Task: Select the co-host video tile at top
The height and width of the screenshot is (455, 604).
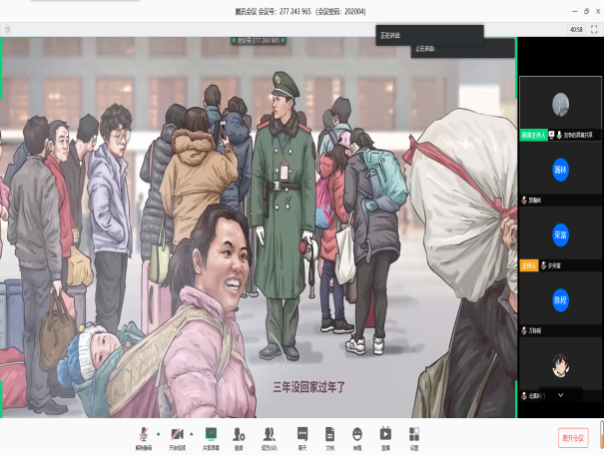Action: [560, 103]
